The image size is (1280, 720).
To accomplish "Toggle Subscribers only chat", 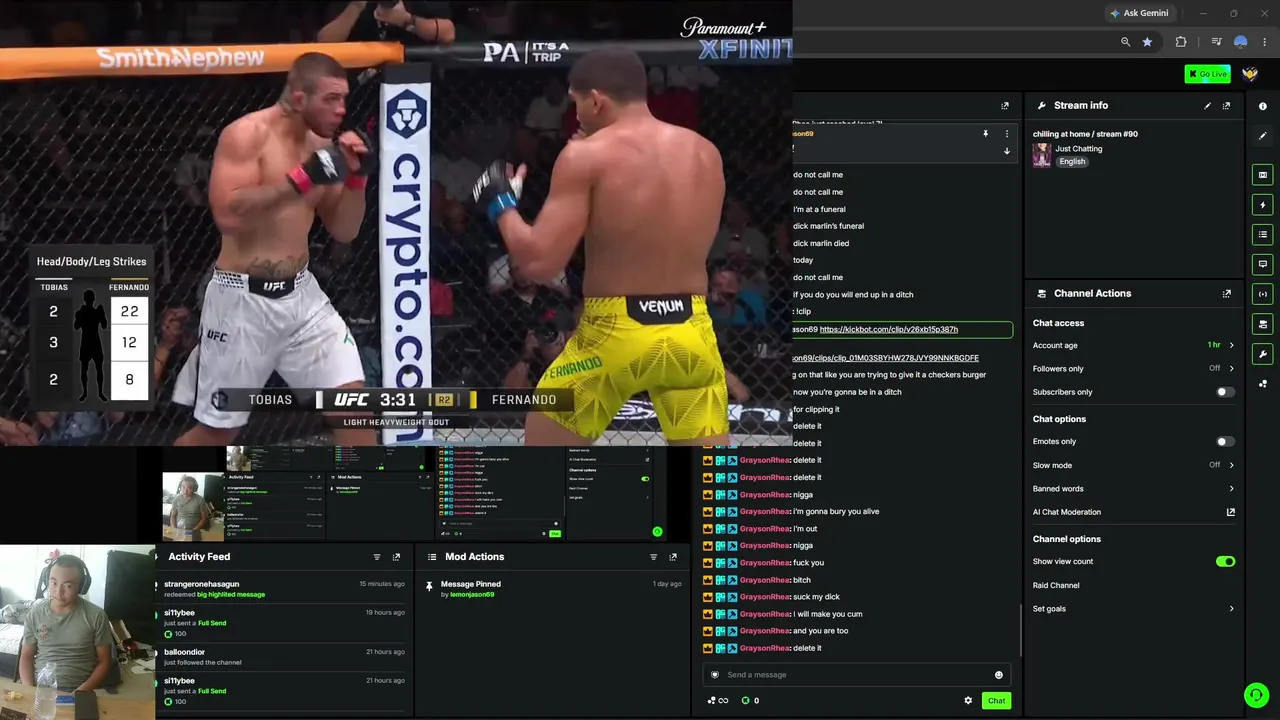I will tap(1224, 392).
